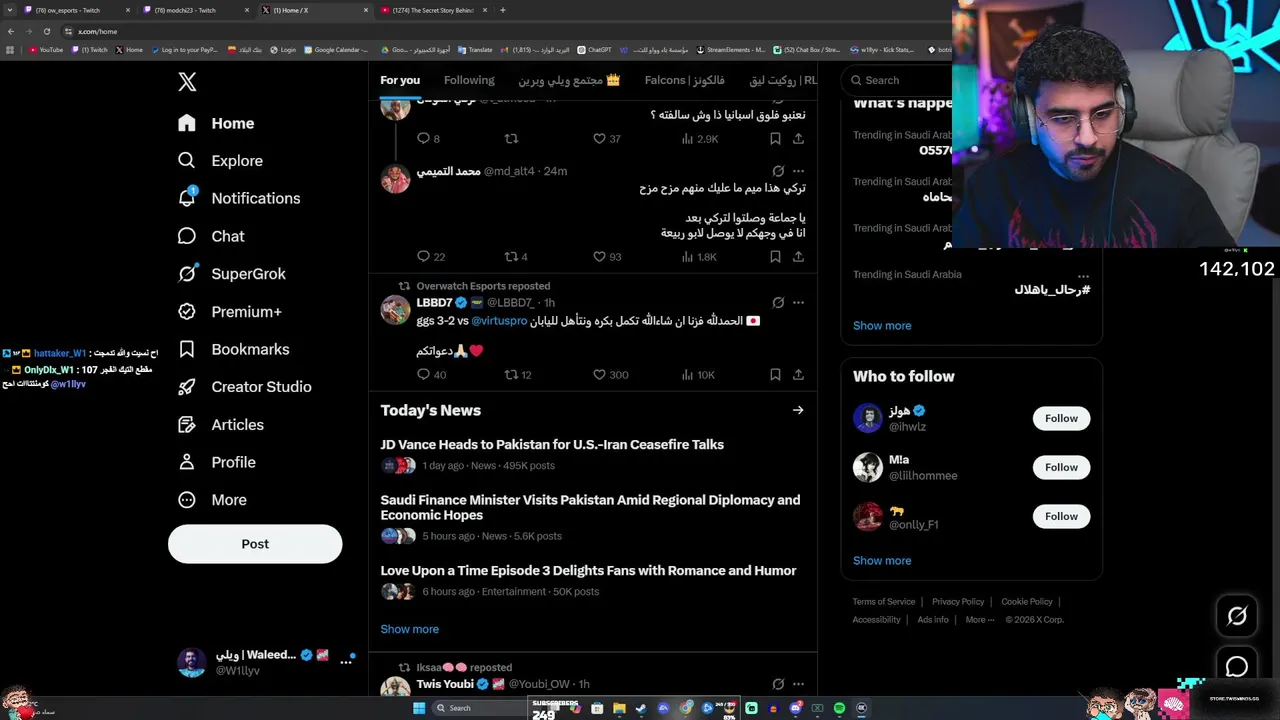Click the More circle icon in sidebar
This screenshot has height=720, width=1280.
point(187,500)
